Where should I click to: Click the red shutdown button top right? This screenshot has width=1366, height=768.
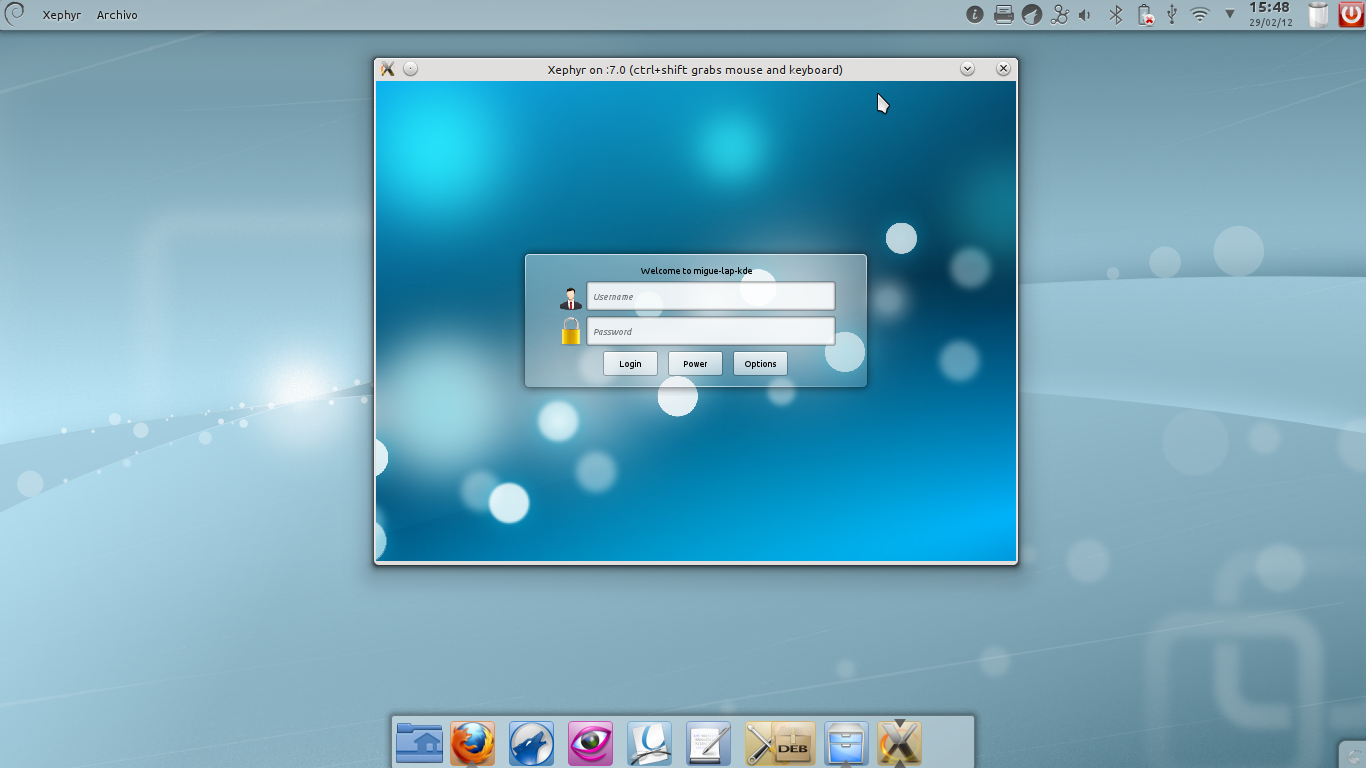point(1353,14)
